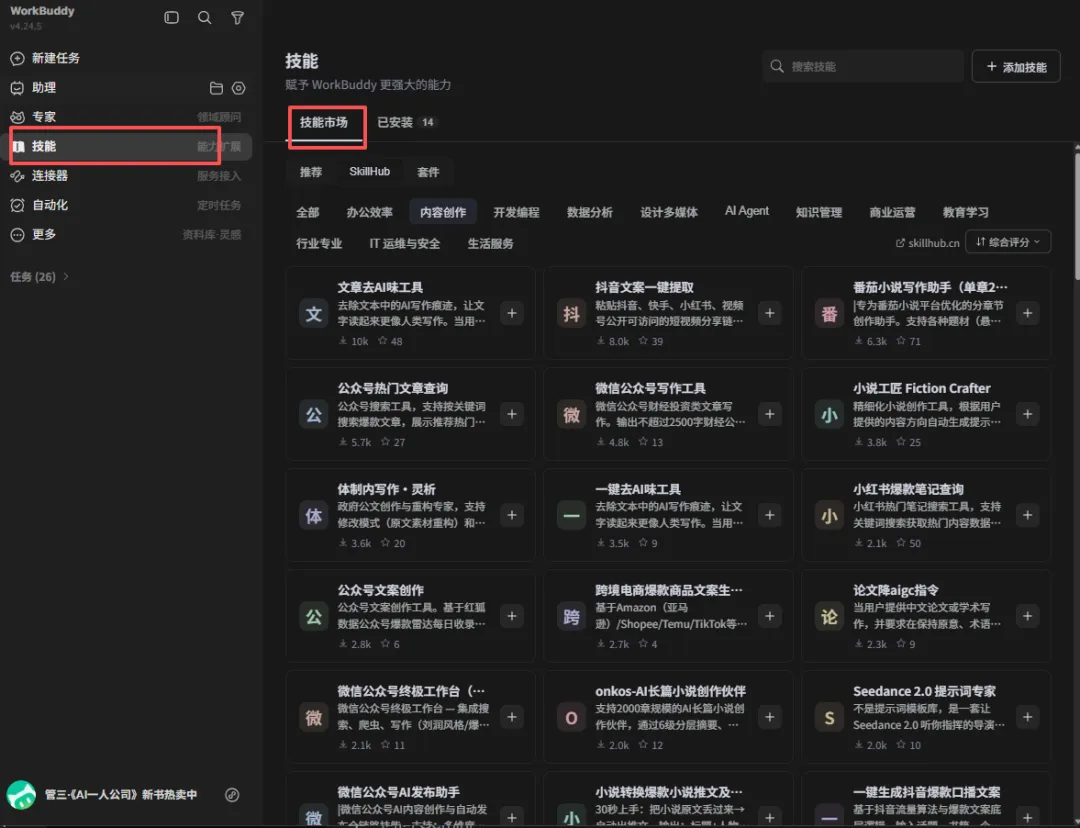Click the 文 icon of 文章去AI味工具
The image size is (1080, 828).
(x=313, y=314)
